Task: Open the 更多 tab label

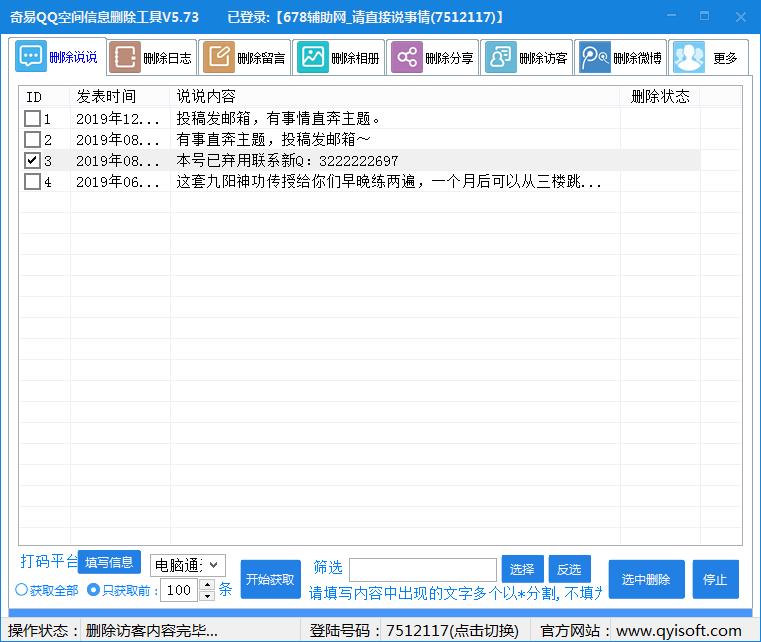Action: point(725,58)
